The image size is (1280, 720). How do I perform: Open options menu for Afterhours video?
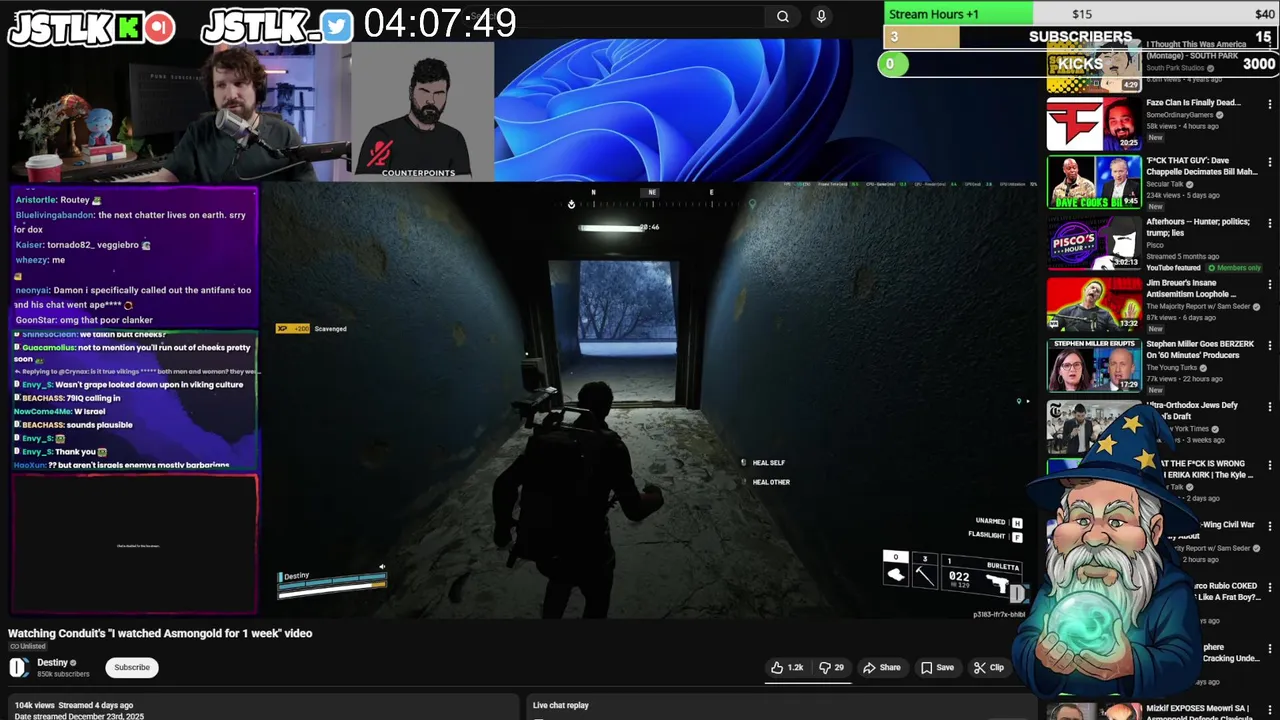[1270, 224]
